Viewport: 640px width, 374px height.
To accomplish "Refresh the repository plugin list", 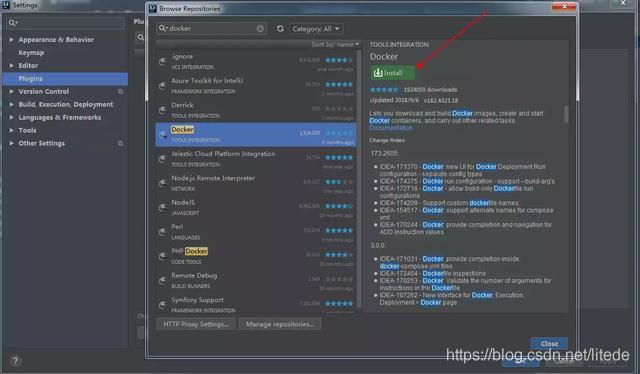I will 280,29.
